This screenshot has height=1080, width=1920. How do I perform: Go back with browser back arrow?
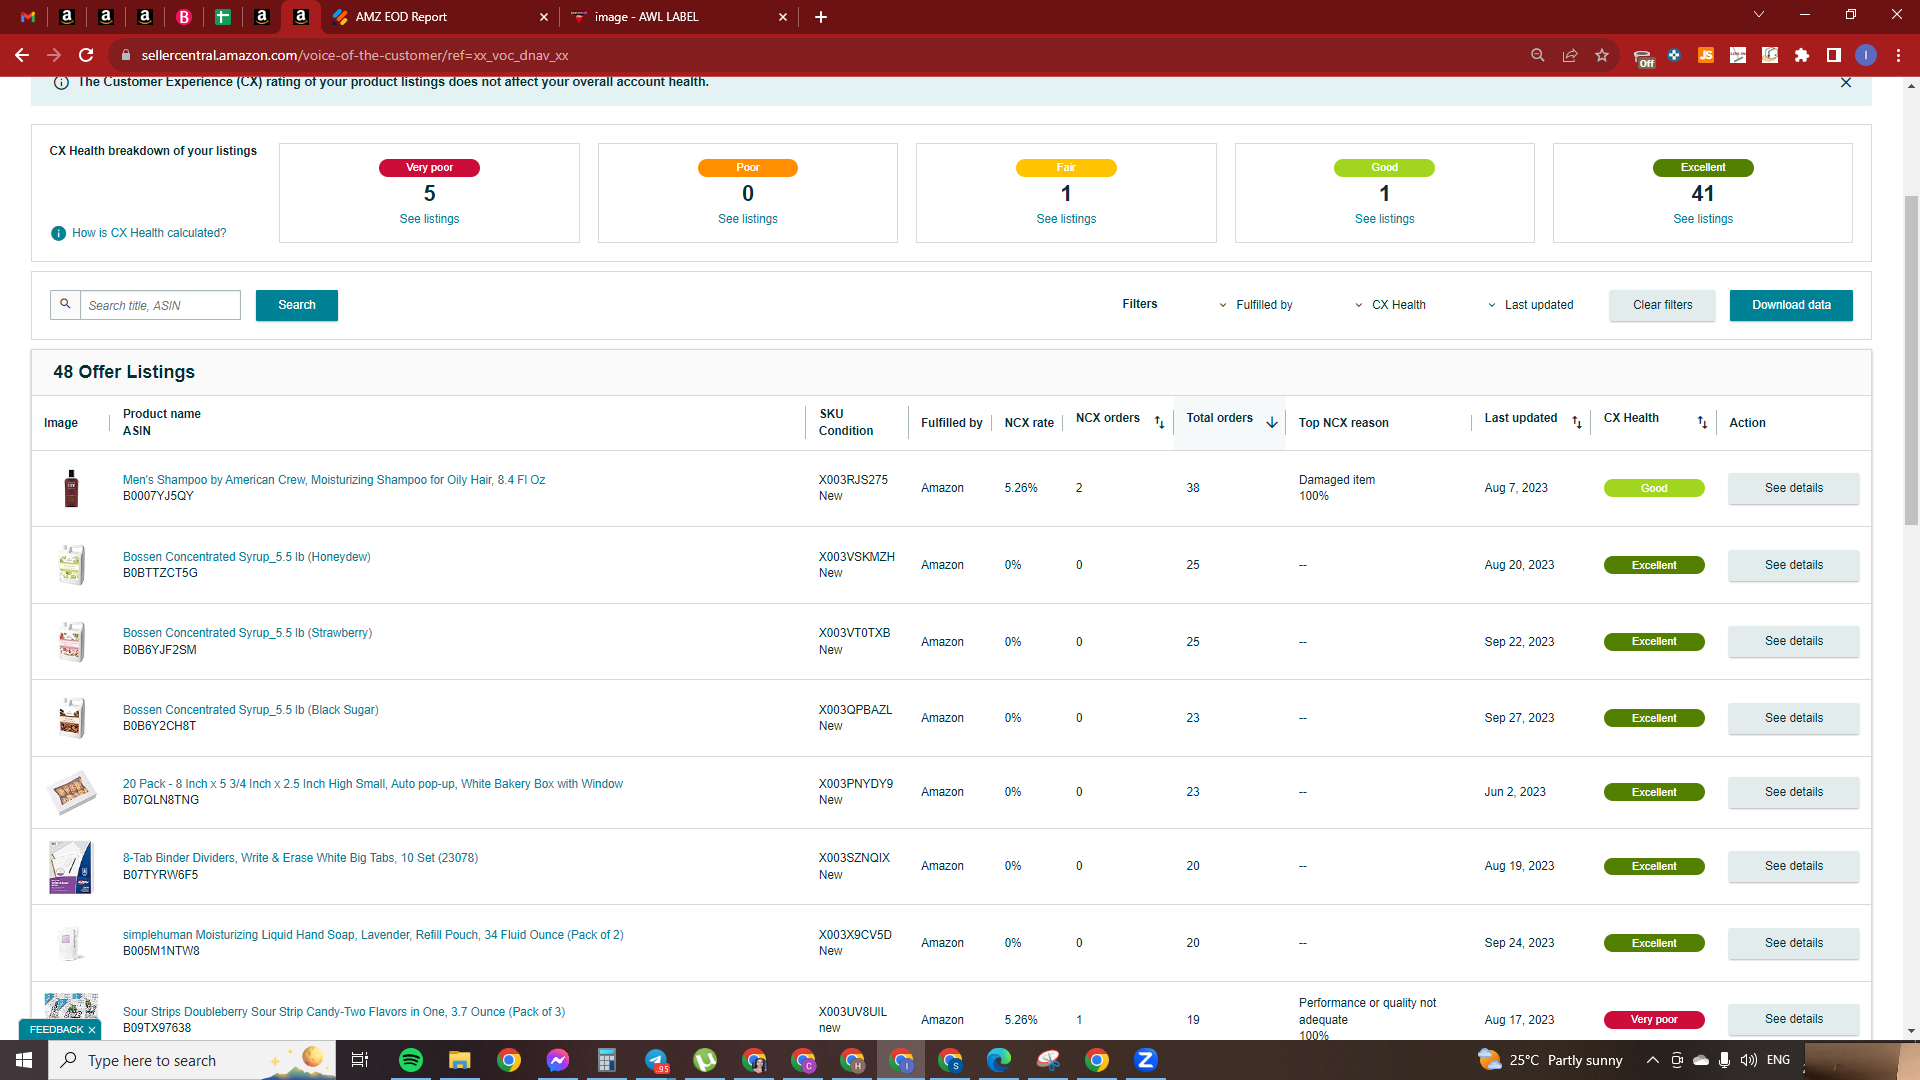point(22,55)
